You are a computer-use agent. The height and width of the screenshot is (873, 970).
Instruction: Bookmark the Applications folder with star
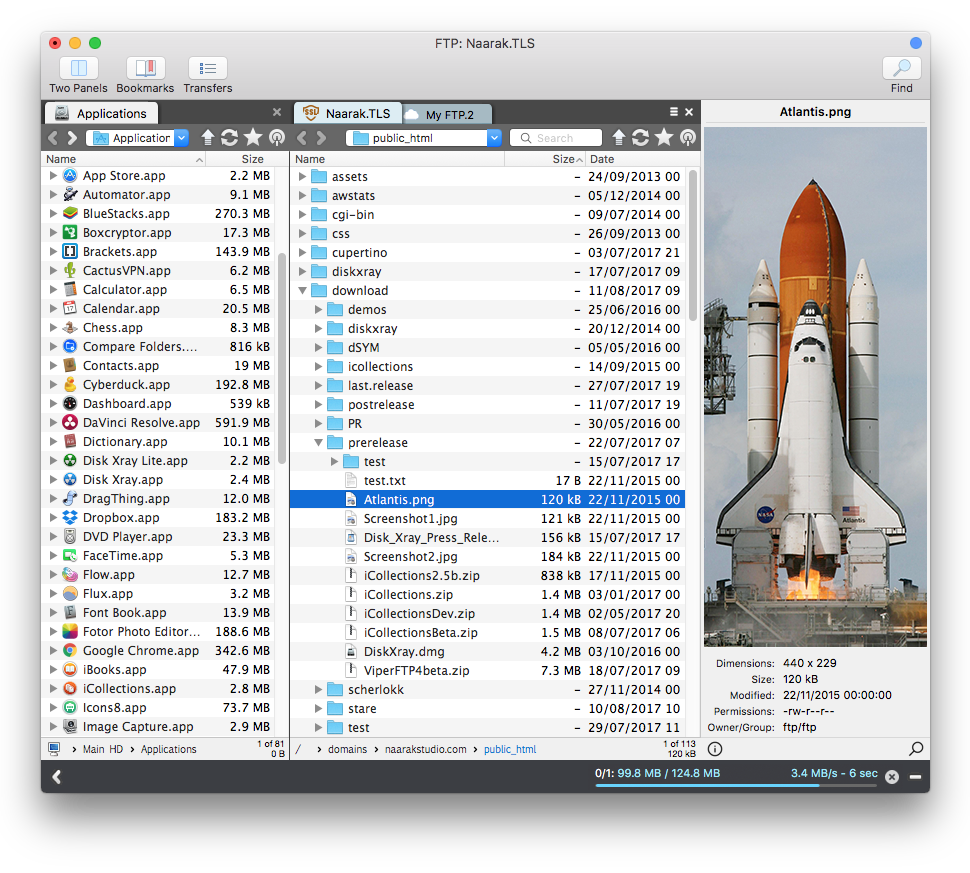click(x=253, y=137)
